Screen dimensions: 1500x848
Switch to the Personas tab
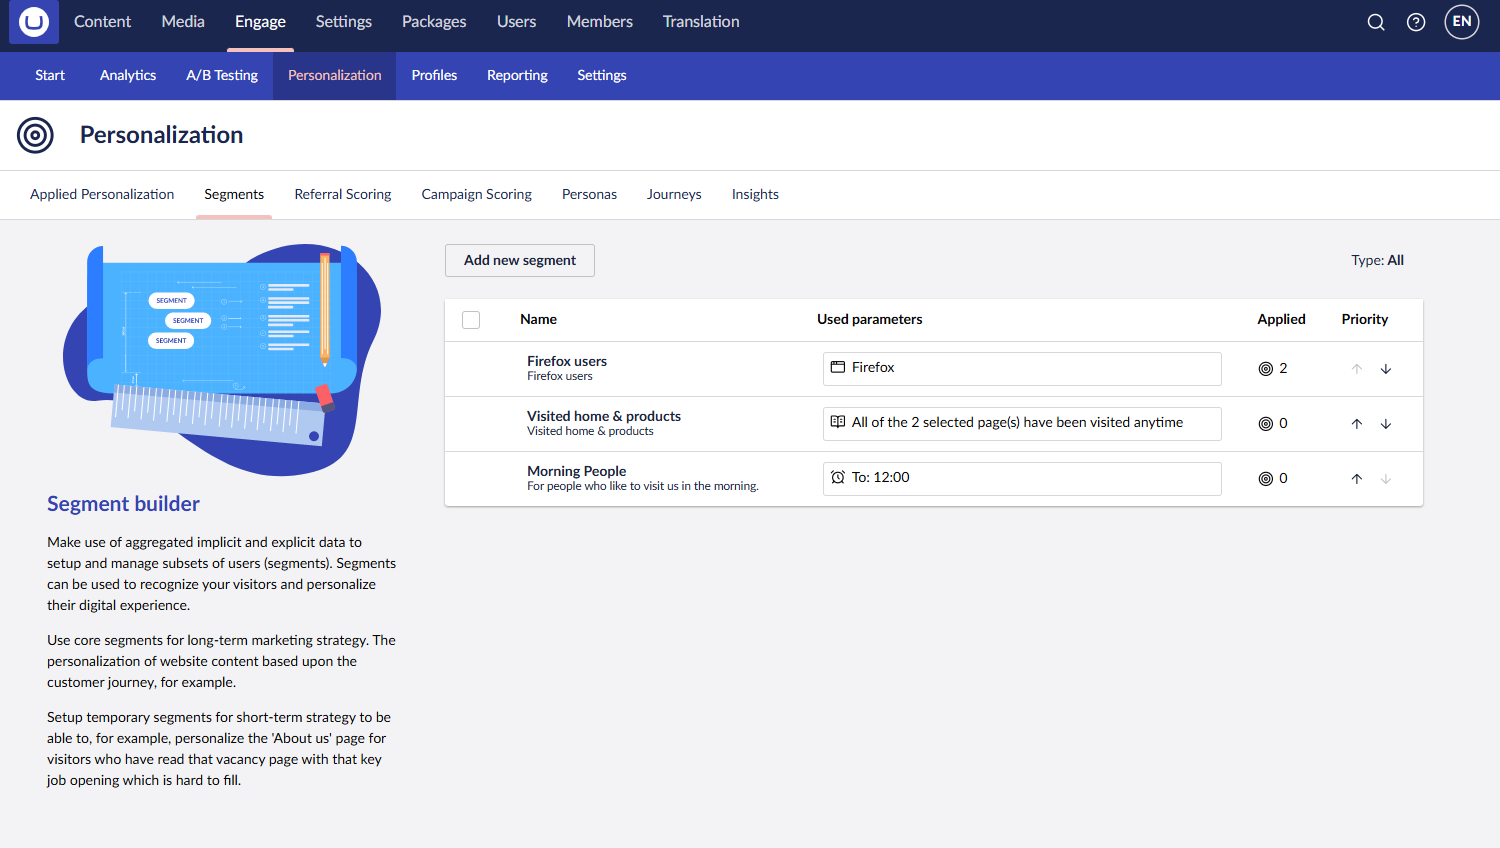point(589,194)
